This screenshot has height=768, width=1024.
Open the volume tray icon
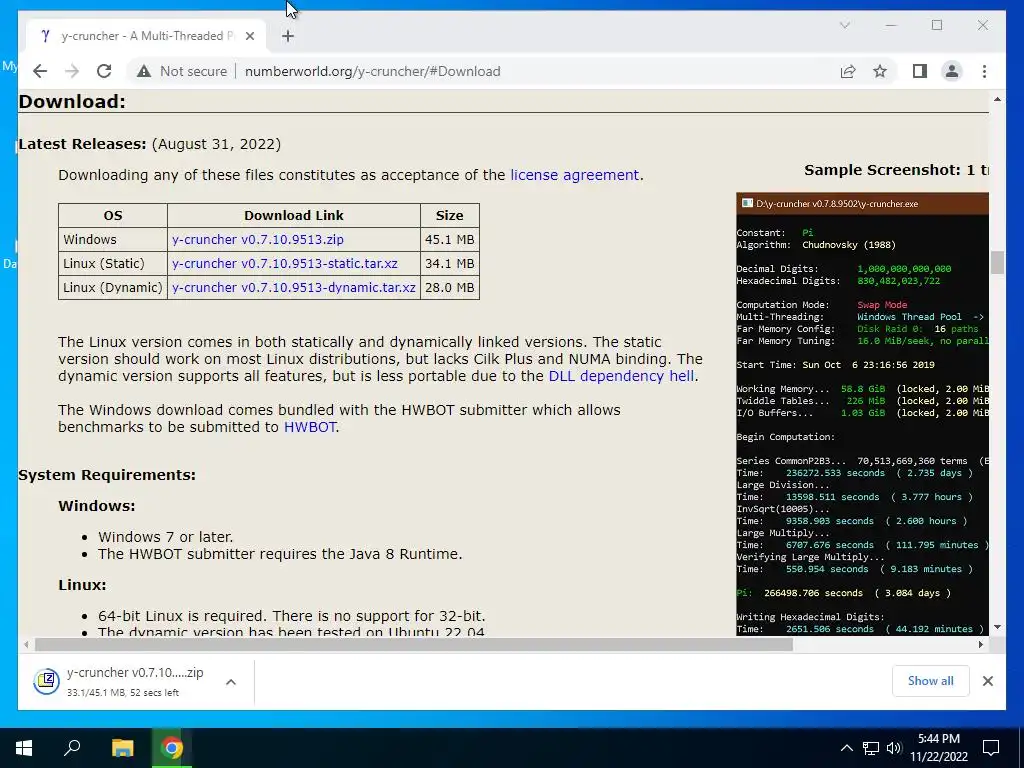pos(894,748)
